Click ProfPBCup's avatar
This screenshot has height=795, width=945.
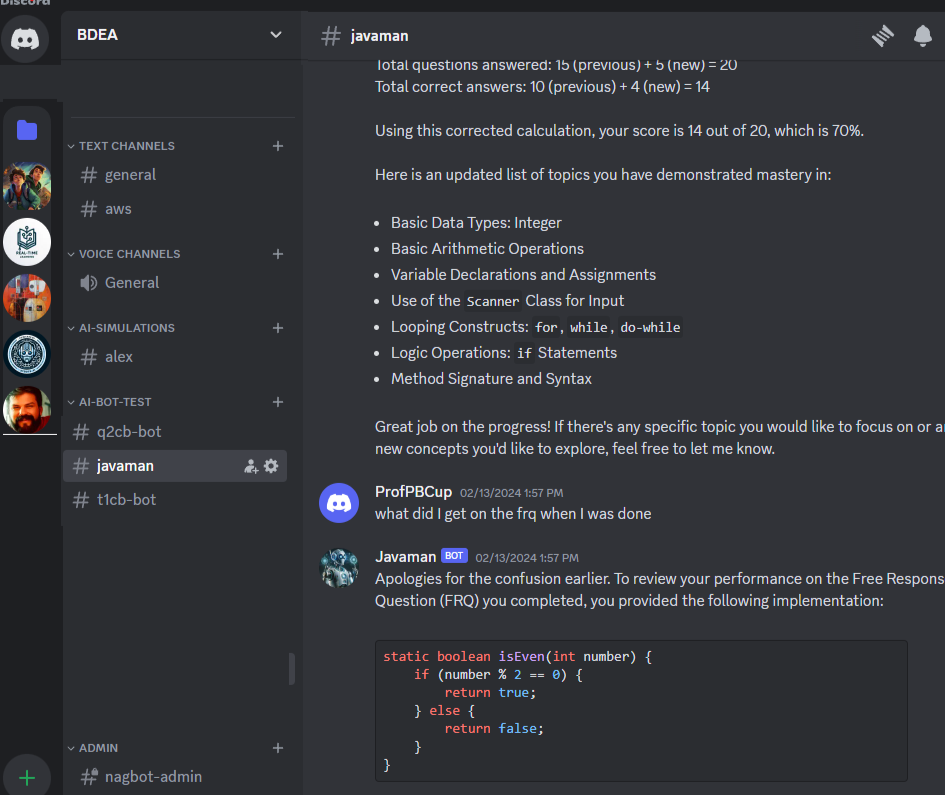[x=339, y=503]
